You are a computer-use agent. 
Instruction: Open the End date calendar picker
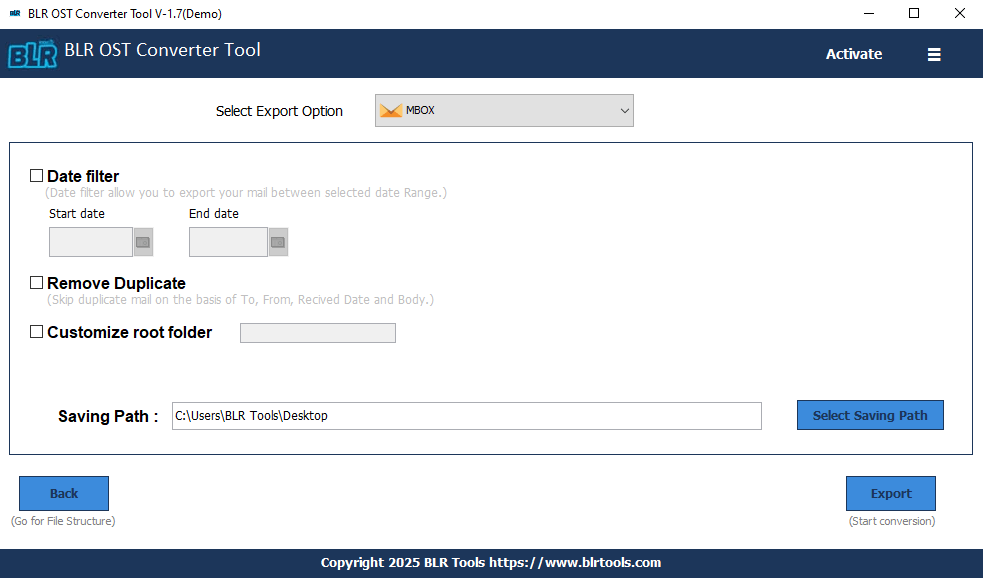[278, 242]
